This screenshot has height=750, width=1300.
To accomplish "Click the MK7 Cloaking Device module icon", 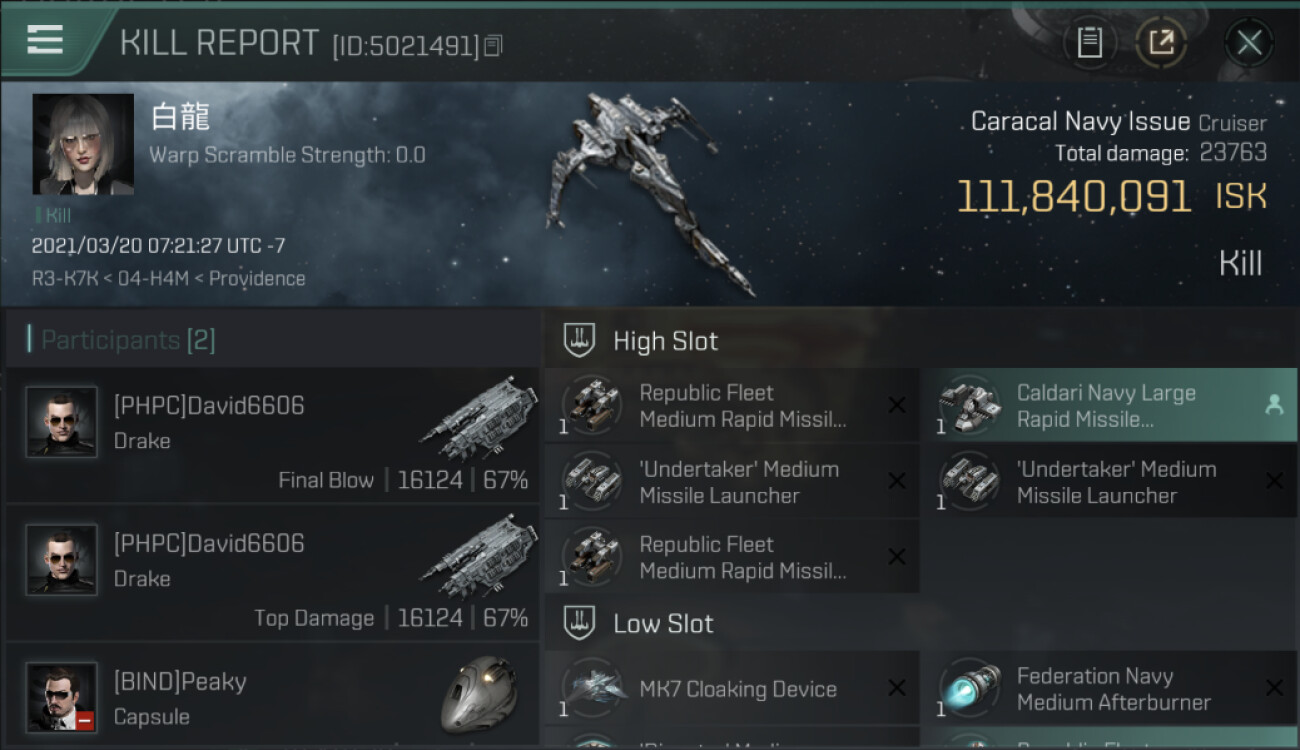I will [593, 689].
